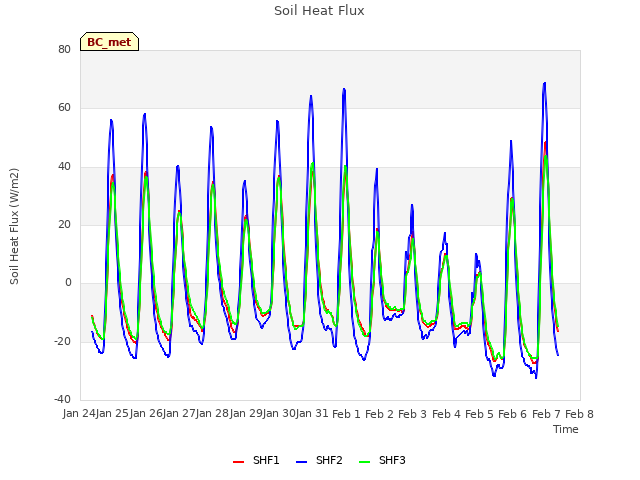Click the Jan 31 x-axis label
Viewport: 640px width, 480px height.
312,414
